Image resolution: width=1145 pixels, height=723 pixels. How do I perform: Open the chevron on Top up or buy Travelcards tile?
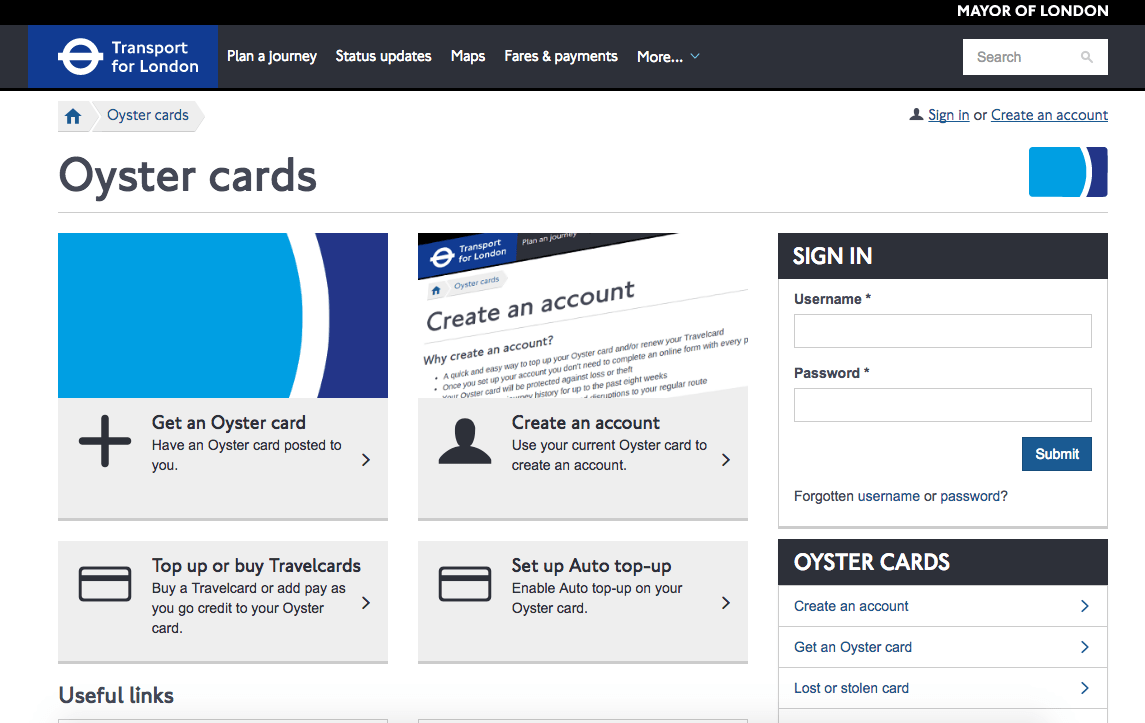pyautogui.click(x=366, y=602)
